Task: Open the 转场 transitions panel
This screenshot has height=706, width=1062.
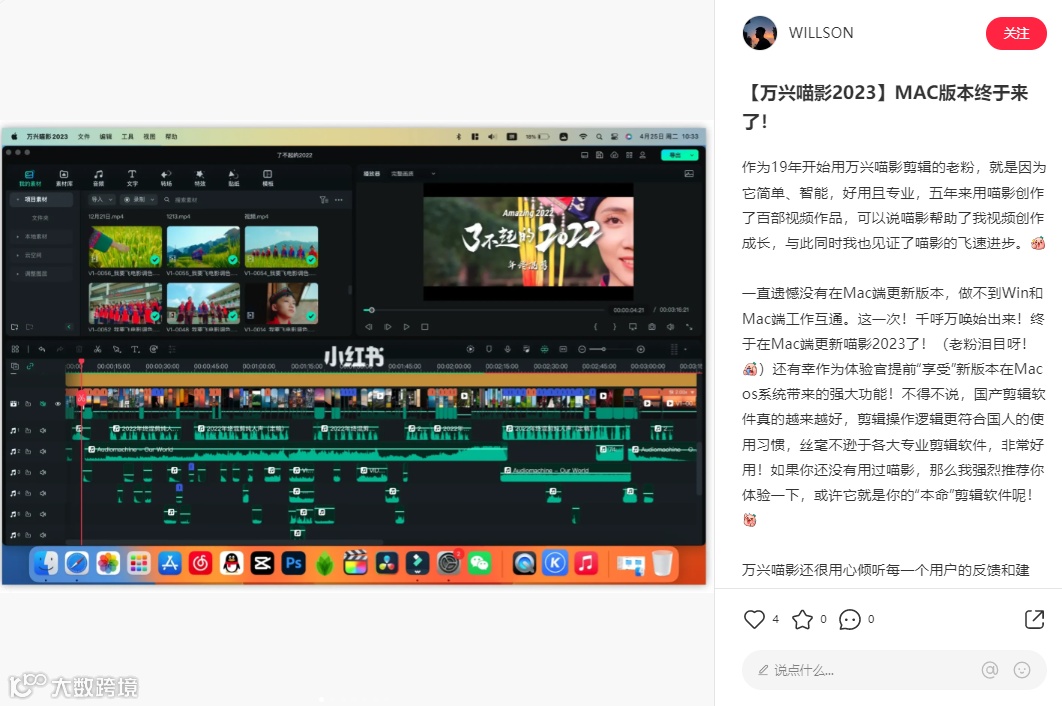Action: [x=167, y=178]
